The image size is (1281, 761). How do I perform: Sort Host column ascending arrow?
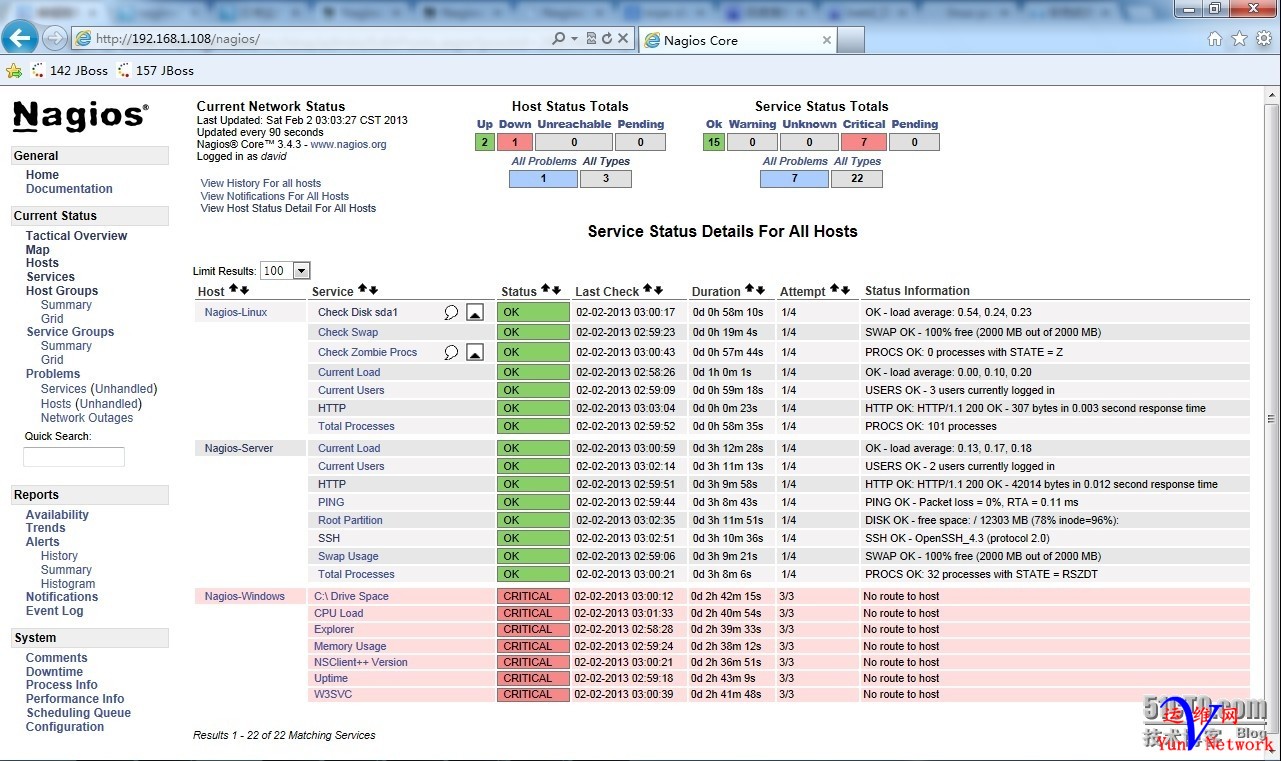[x=233, y=290]
